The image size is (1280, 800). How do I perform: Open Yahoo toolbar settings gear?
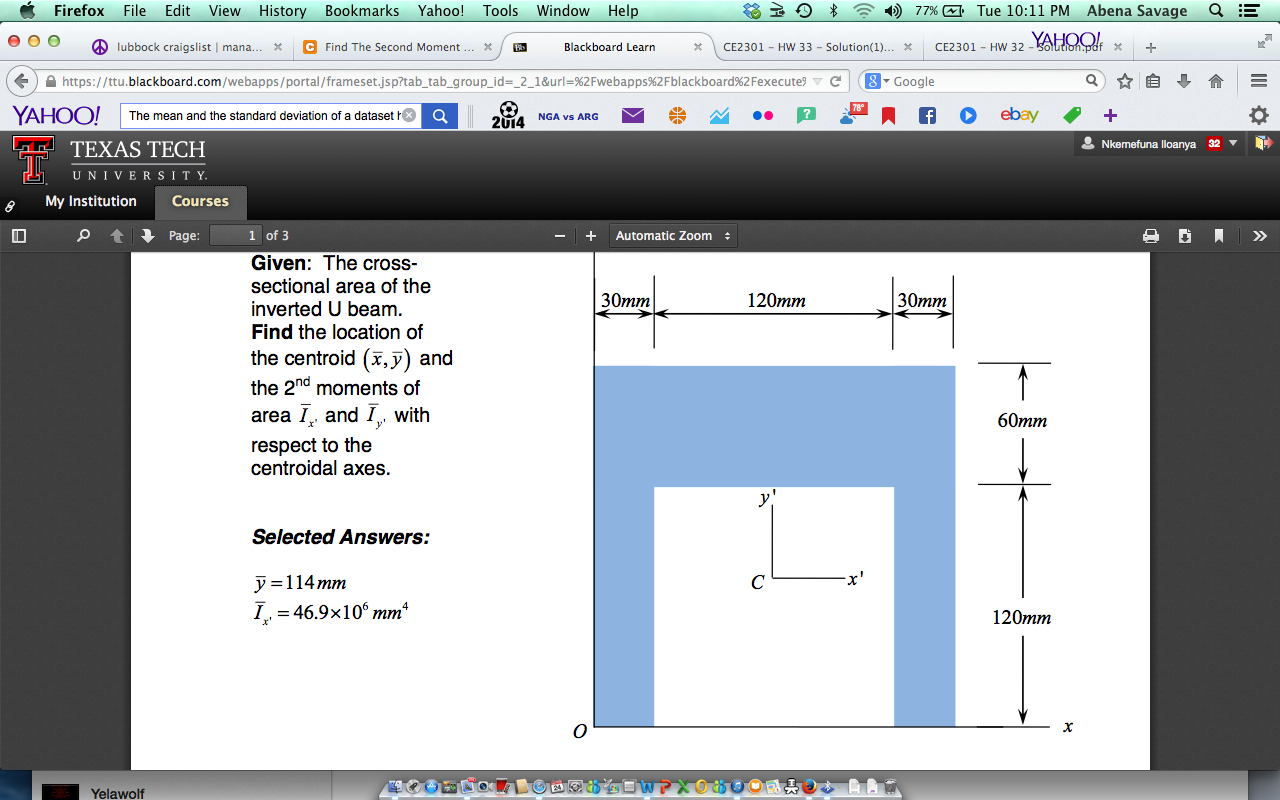[1259, 116]
